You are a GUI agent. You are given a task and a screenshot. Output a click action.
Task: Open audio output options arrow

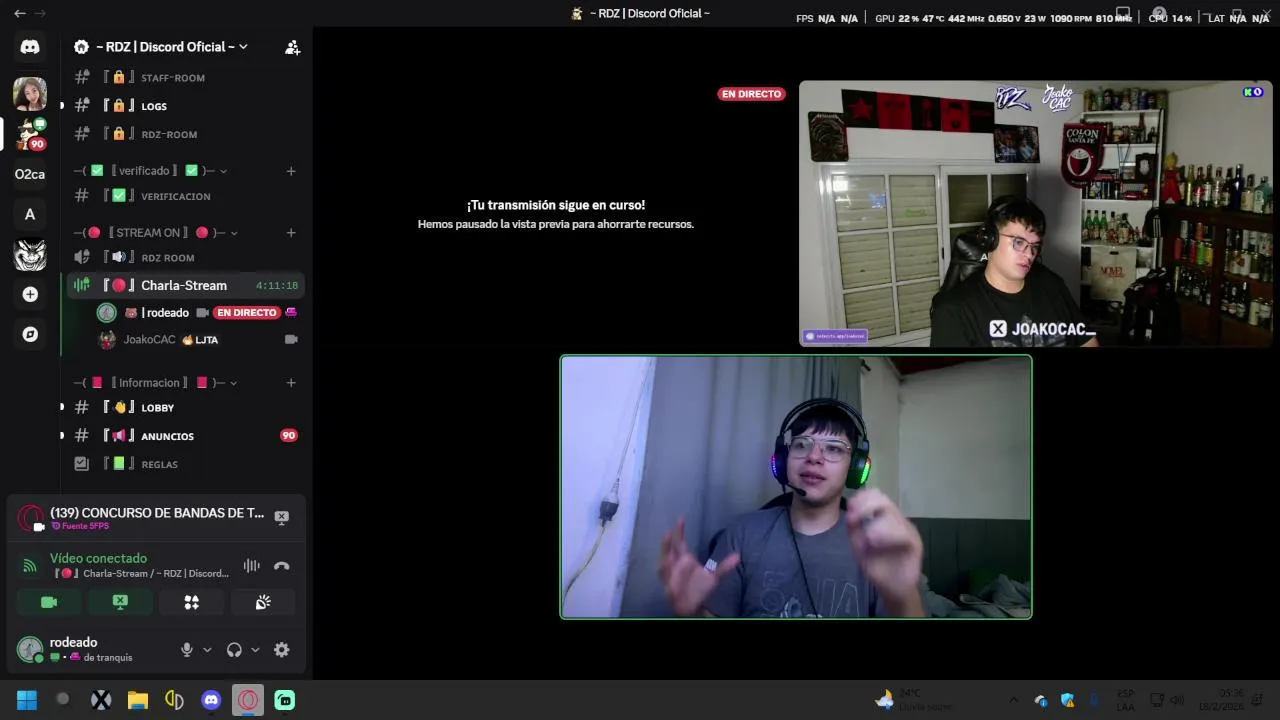click(255, 650)
